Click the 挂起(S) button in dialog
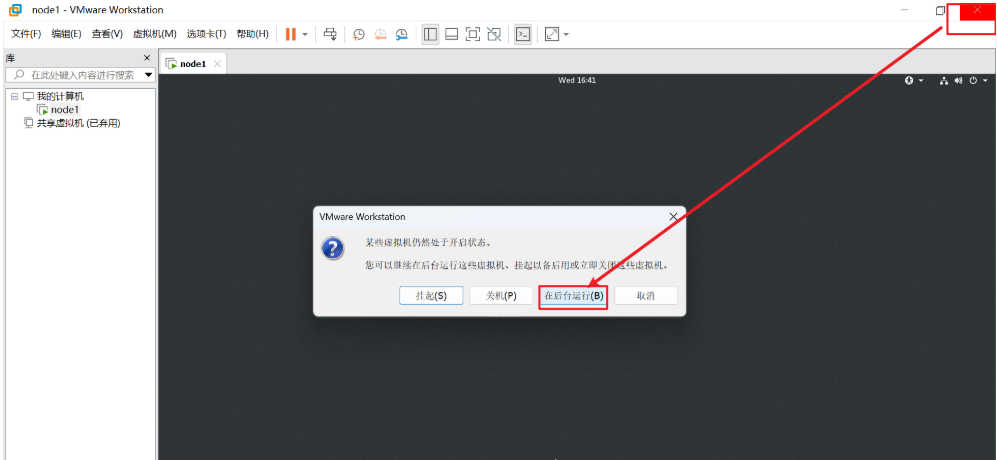This screenshot has width=997, height=460. click(431, 296)
